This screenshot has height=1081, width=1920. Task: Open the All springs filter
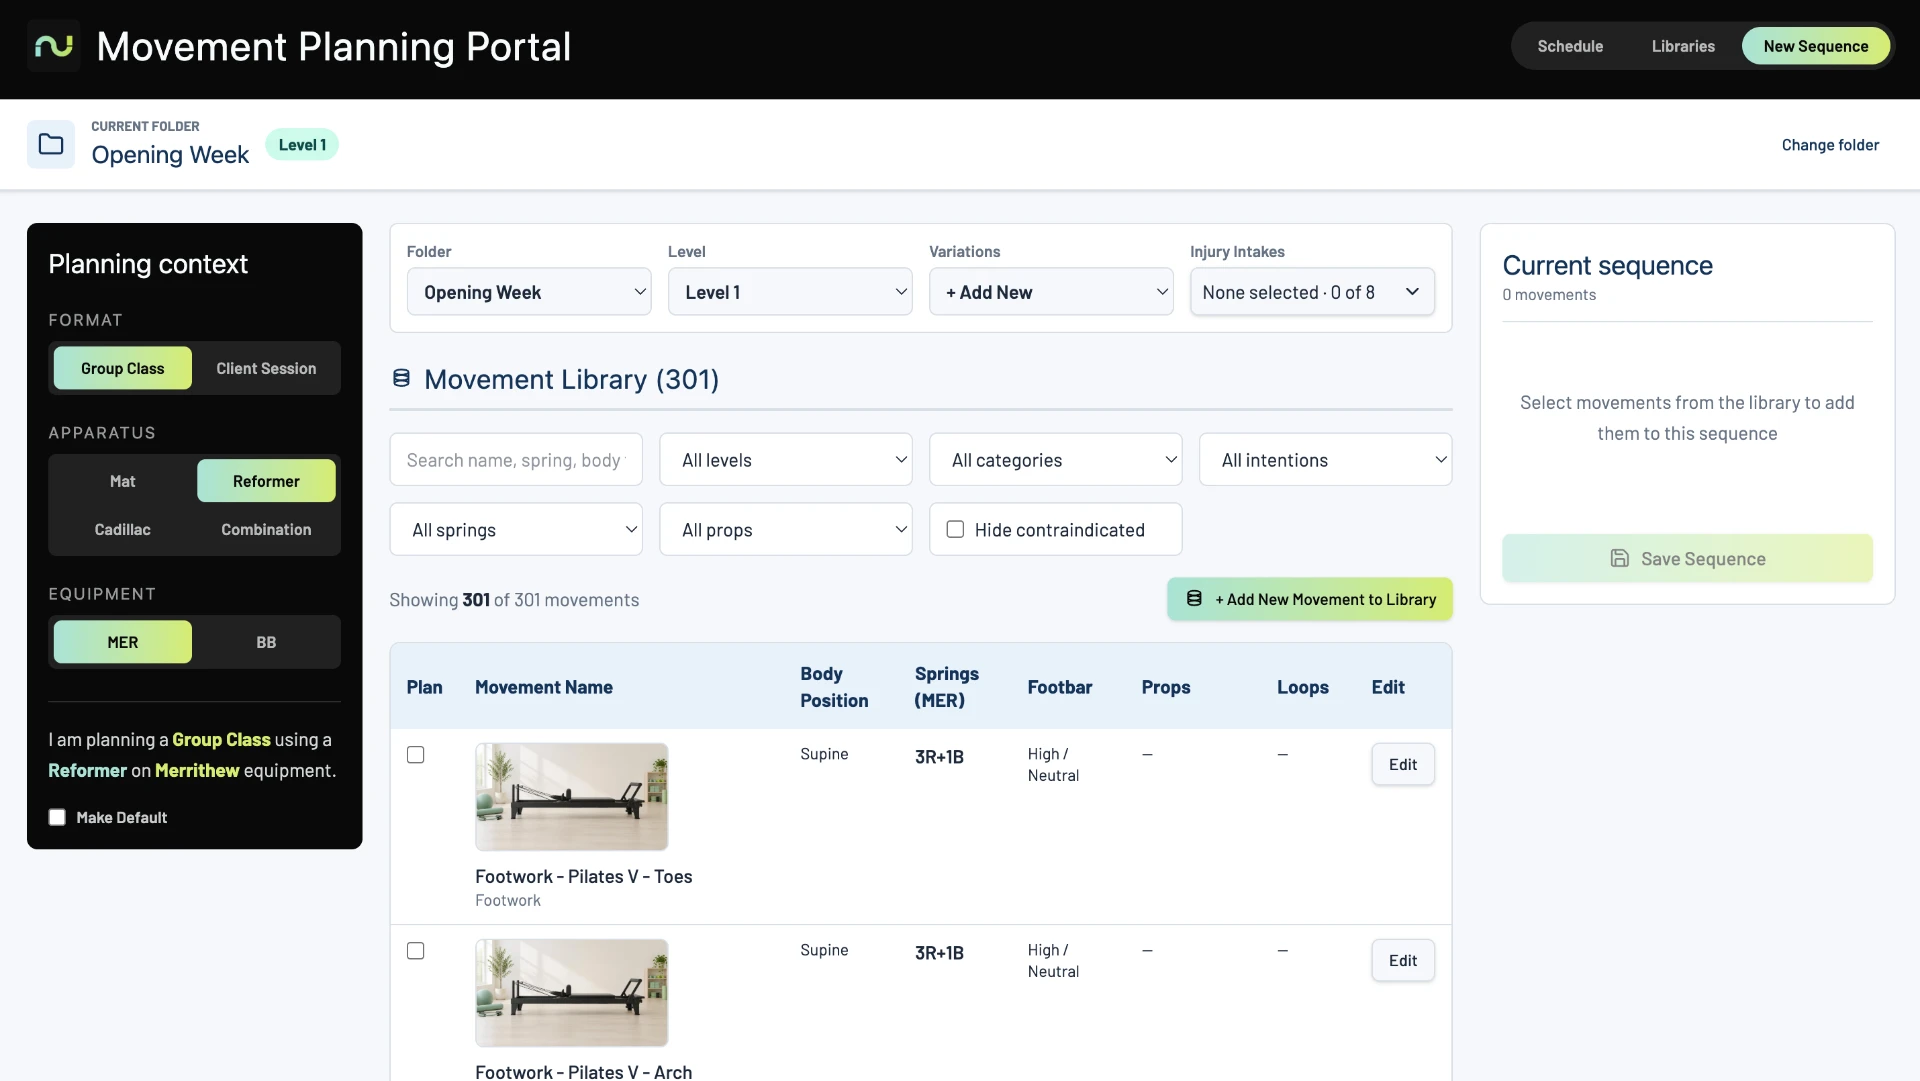pyautogui.click(x=516, y=529)
